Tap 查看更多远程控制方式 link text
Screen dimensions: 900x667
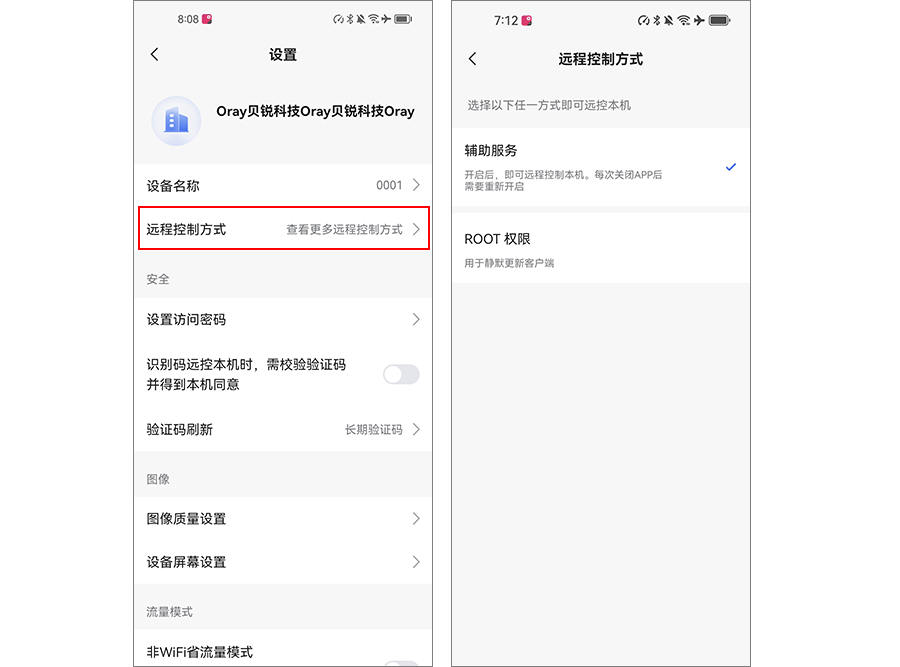coord(344,230)
